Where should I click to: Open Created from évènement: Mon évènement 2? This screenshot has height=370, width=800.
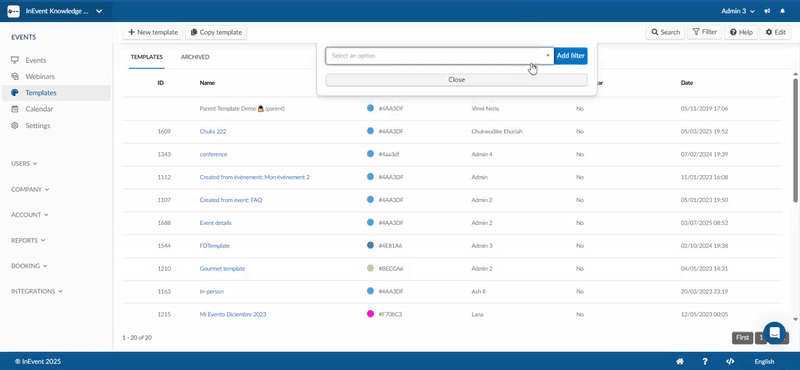pos(254,177)
